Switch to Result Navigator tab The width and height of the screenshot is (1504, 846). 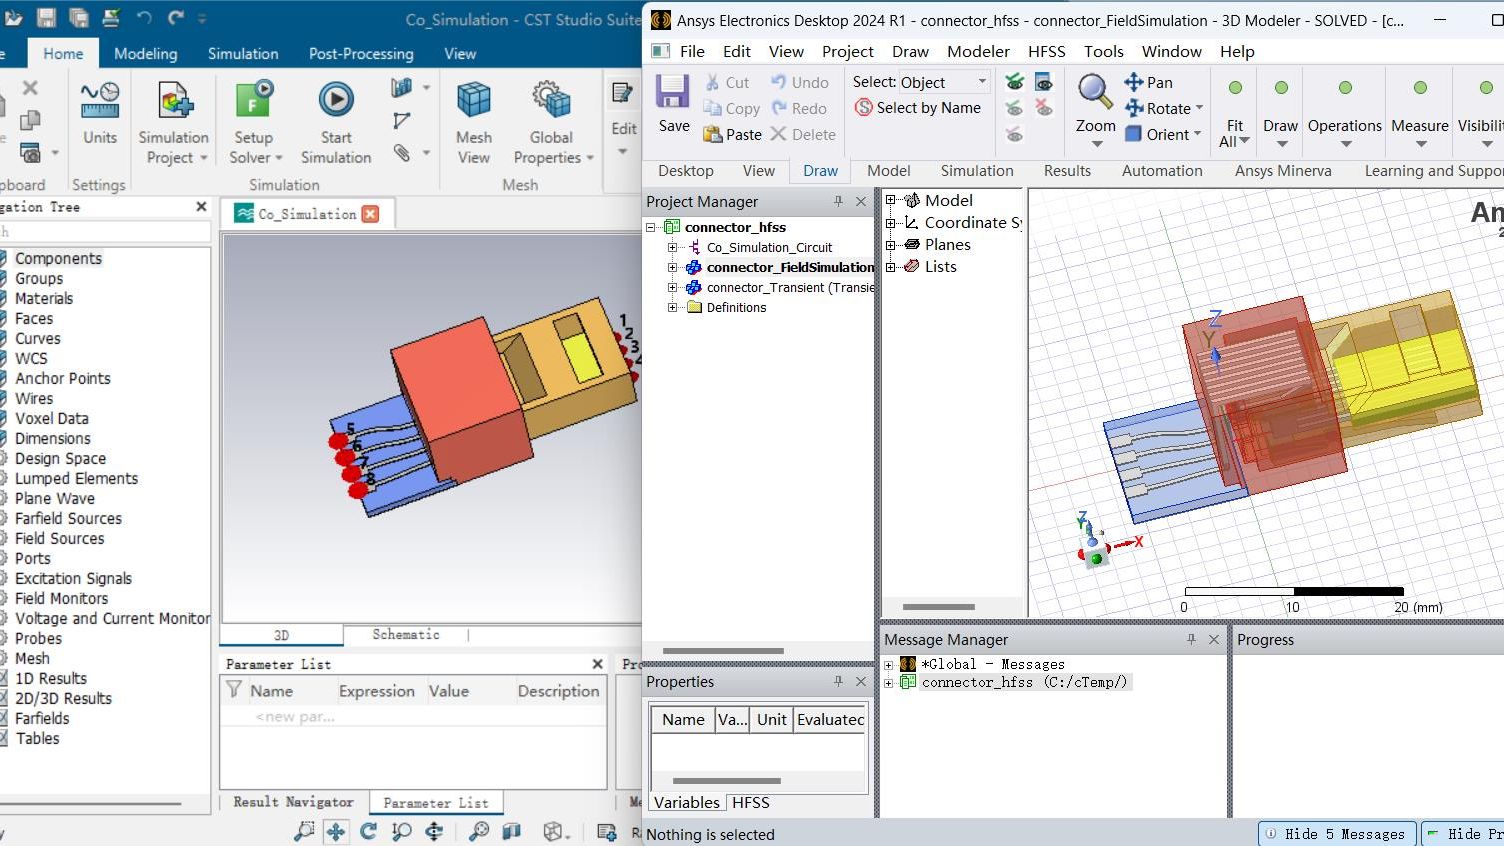tap(293, 802)
